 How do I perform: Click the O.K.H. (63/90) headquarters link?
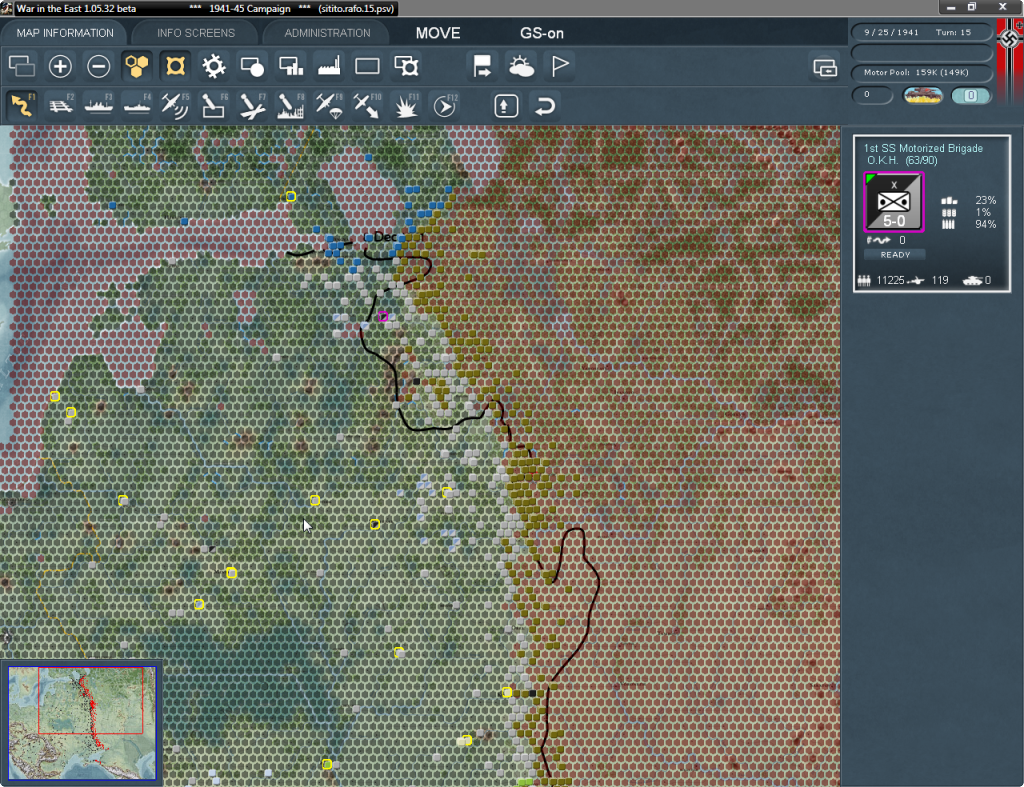tap(902, 161)
